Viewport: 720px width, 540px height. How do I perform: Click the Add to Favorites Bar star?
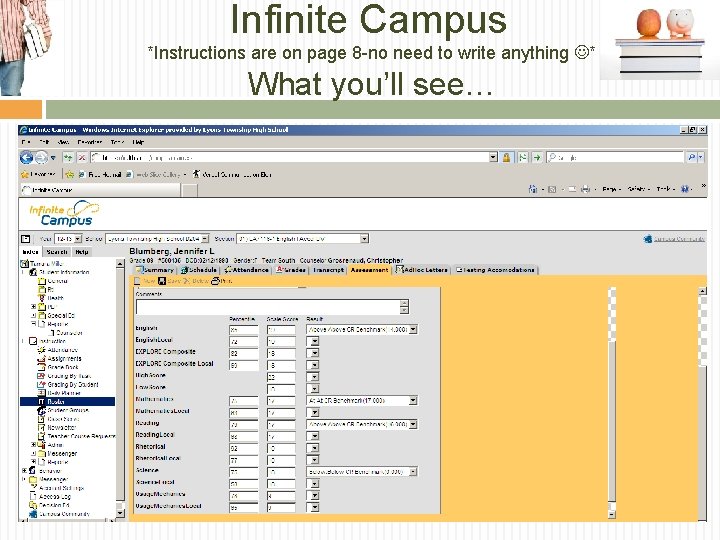click(69, 174)
